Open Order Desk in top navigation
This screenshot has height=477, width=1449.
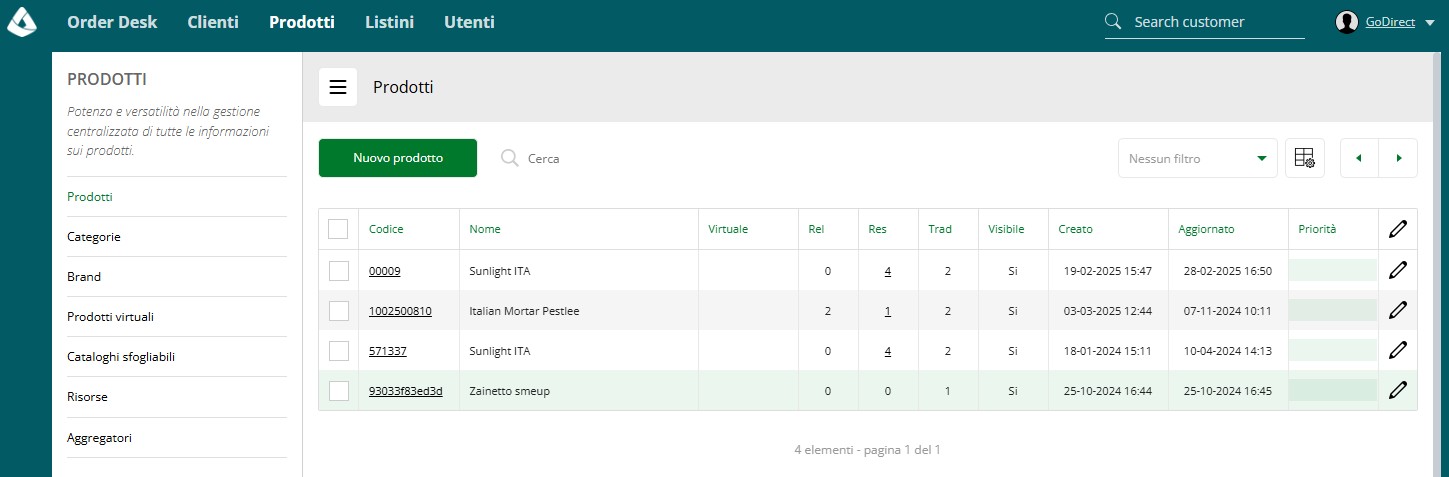[x=112, y=22]
